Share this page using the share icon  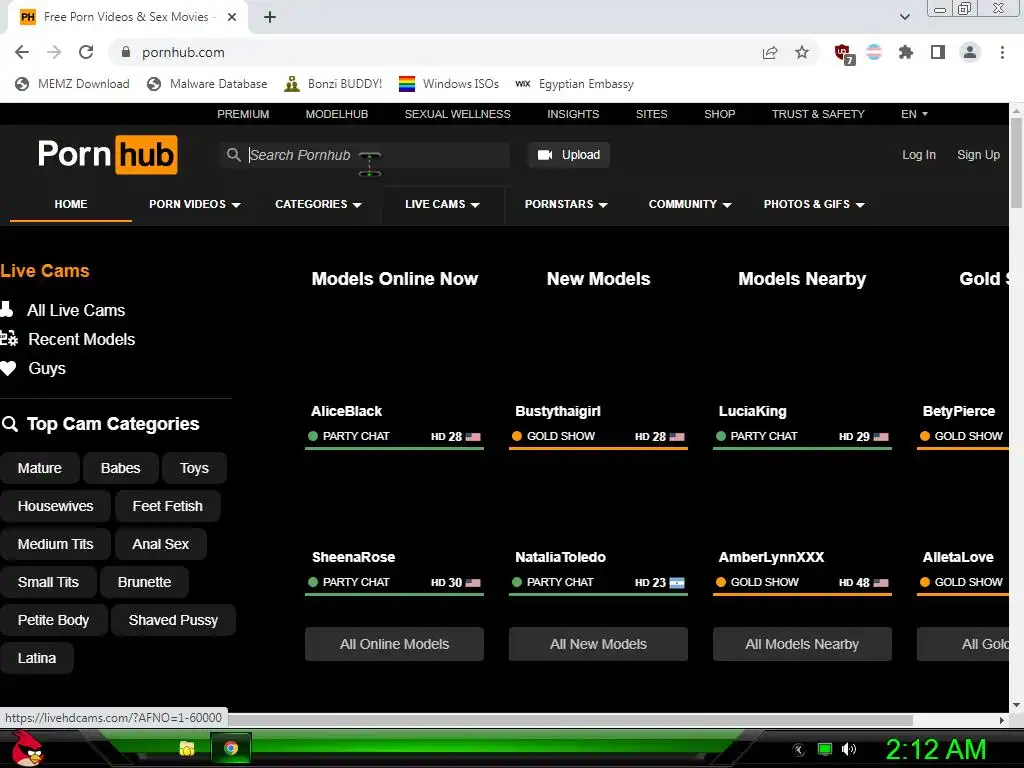[x=770, y=52]
